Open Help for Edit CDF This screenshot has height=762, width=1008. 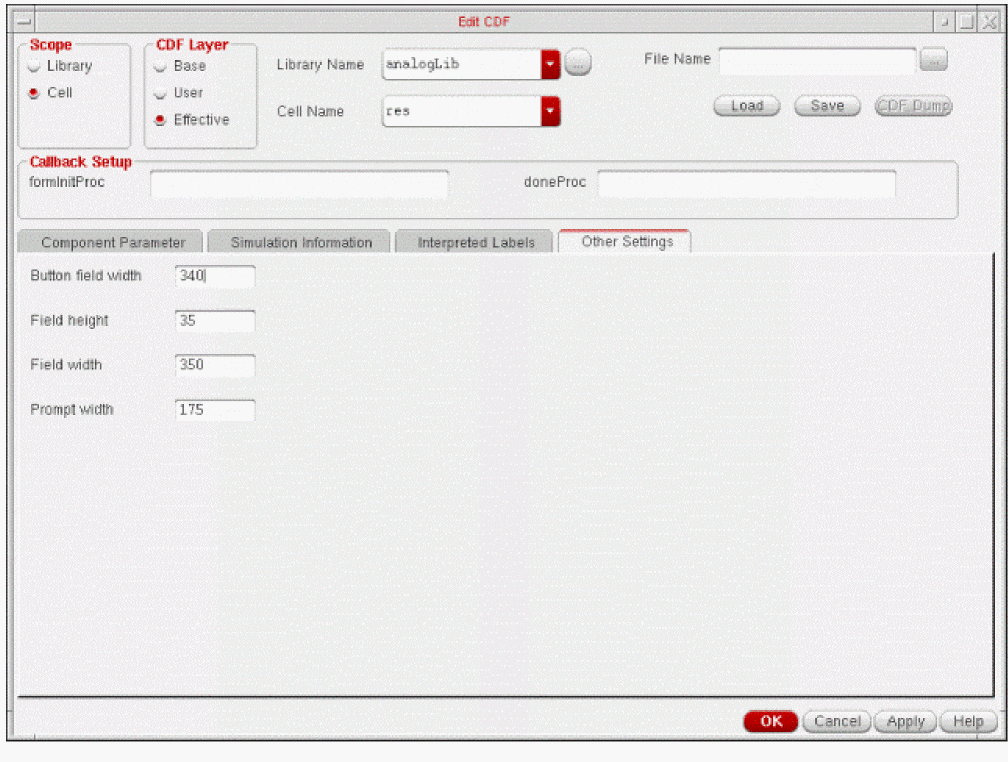point(968,721)
